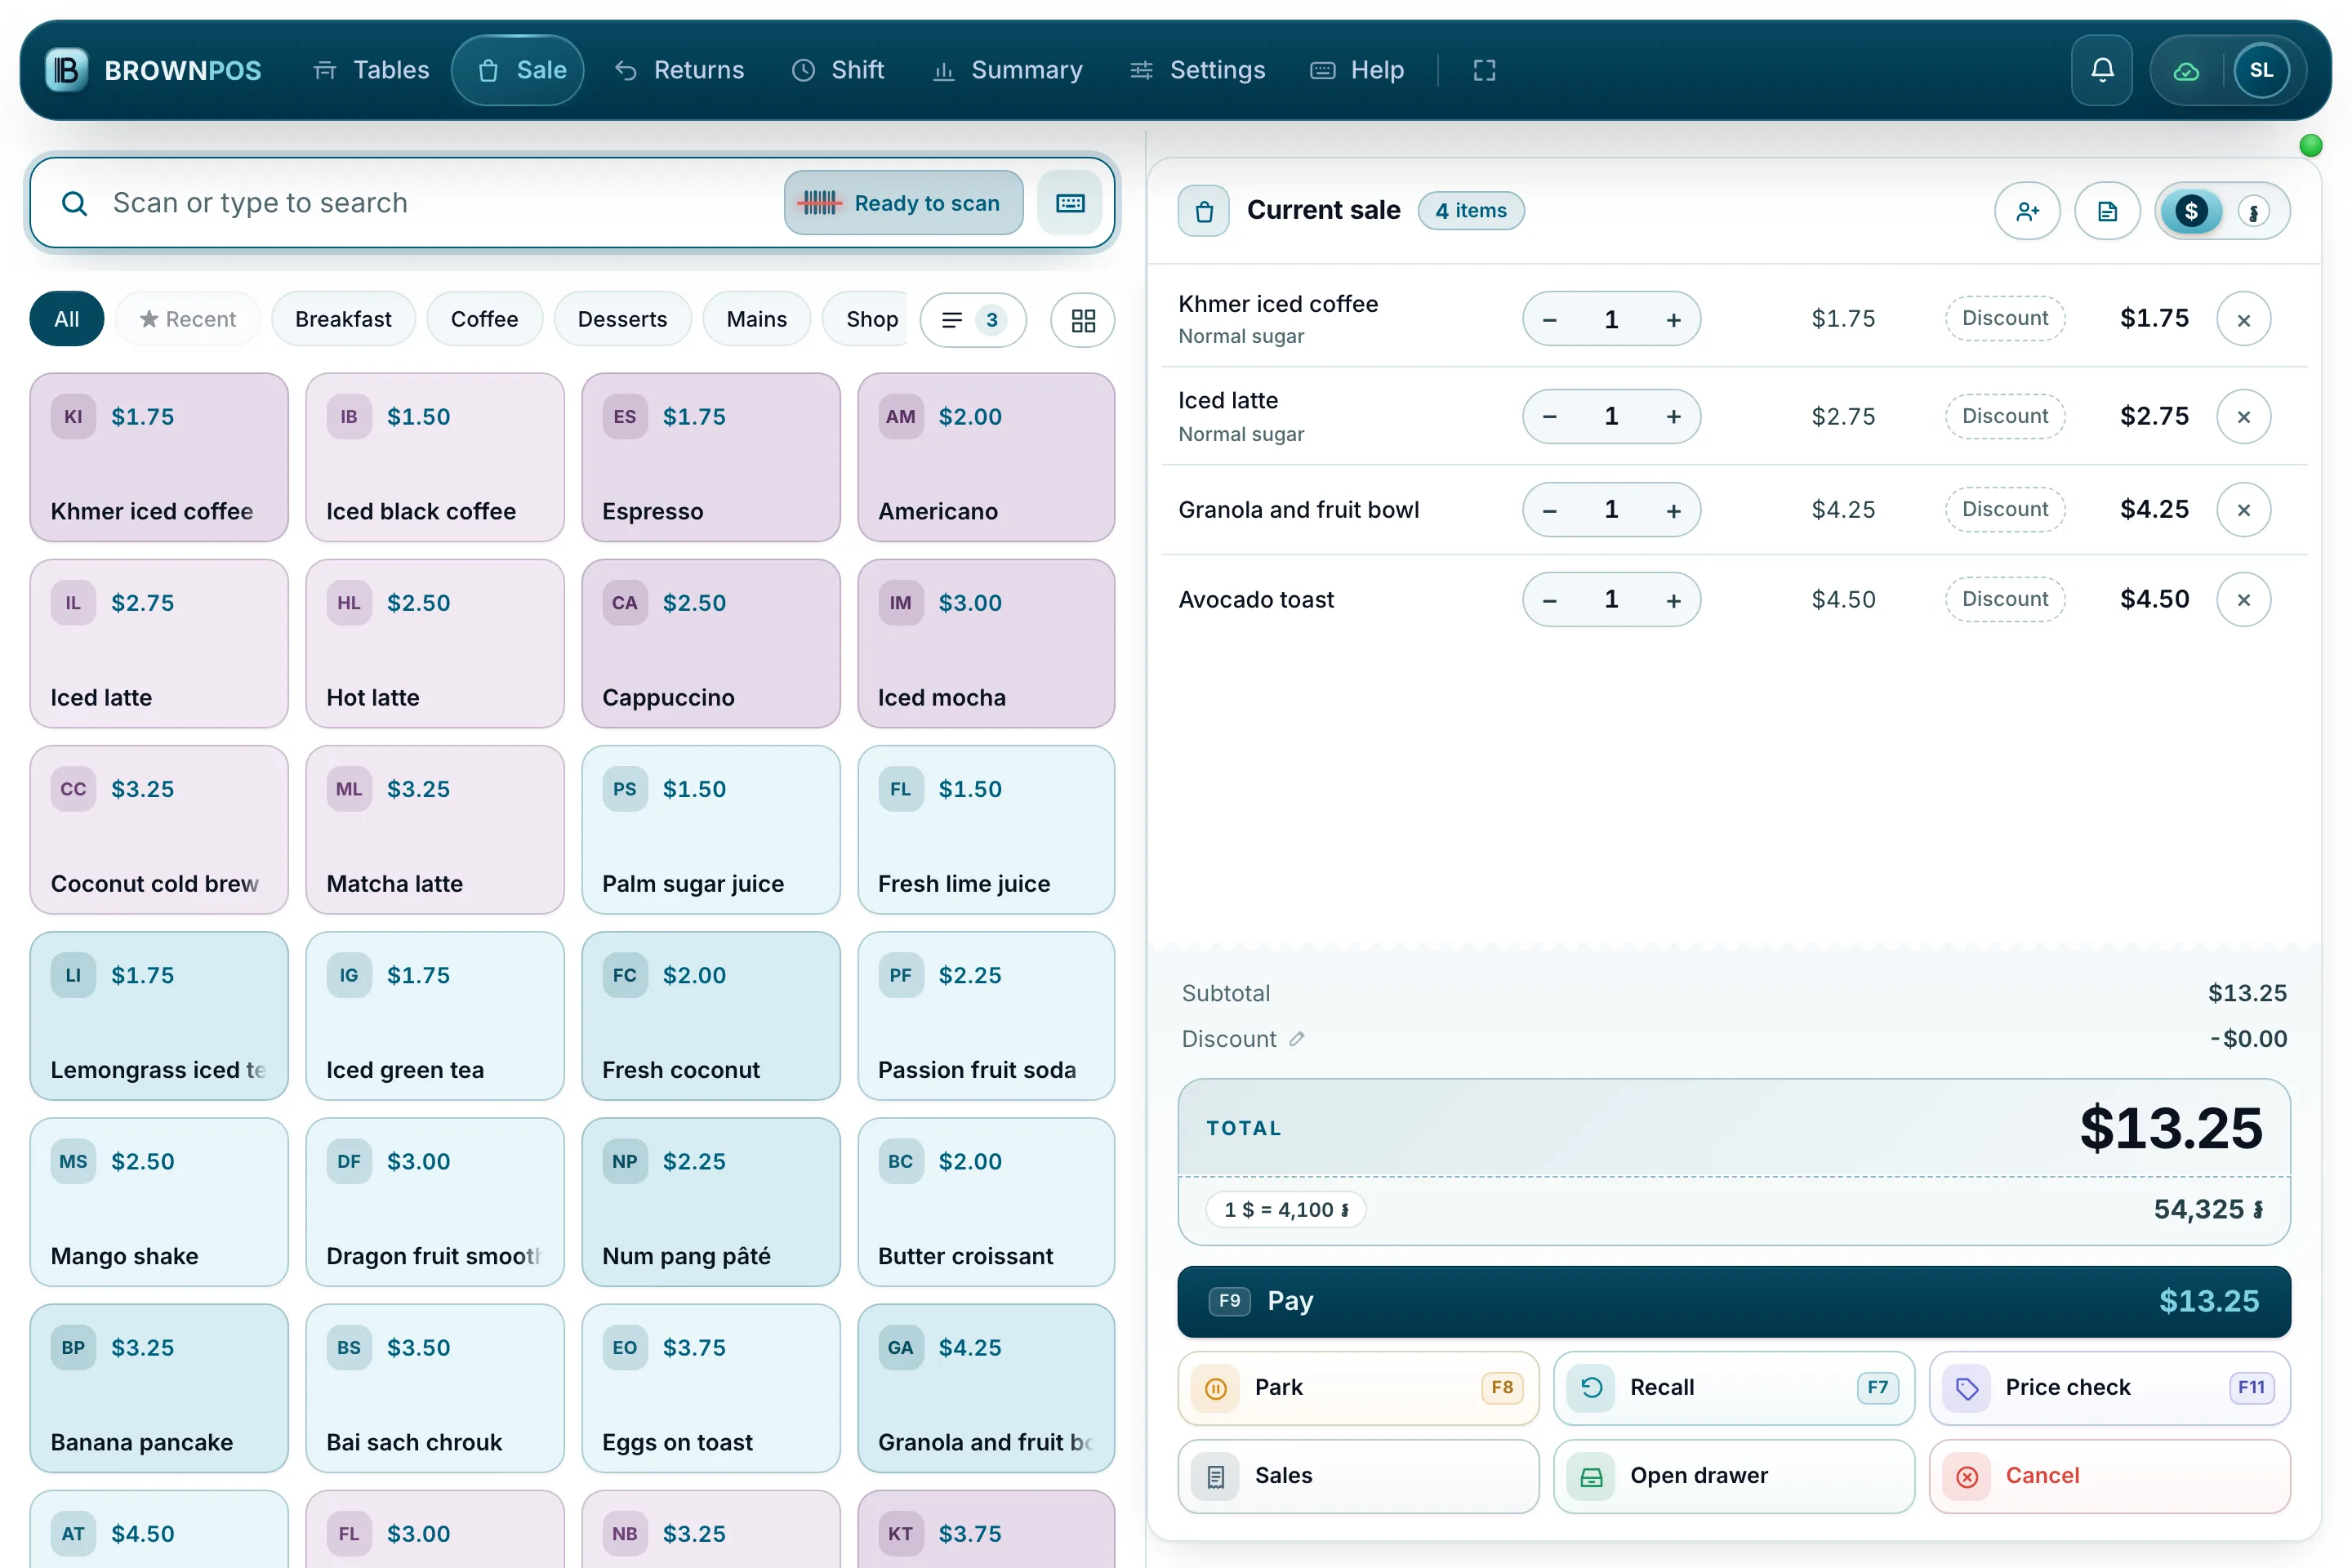
Task: Apply discount to Iced latte line
Action: coord(2004,417)
